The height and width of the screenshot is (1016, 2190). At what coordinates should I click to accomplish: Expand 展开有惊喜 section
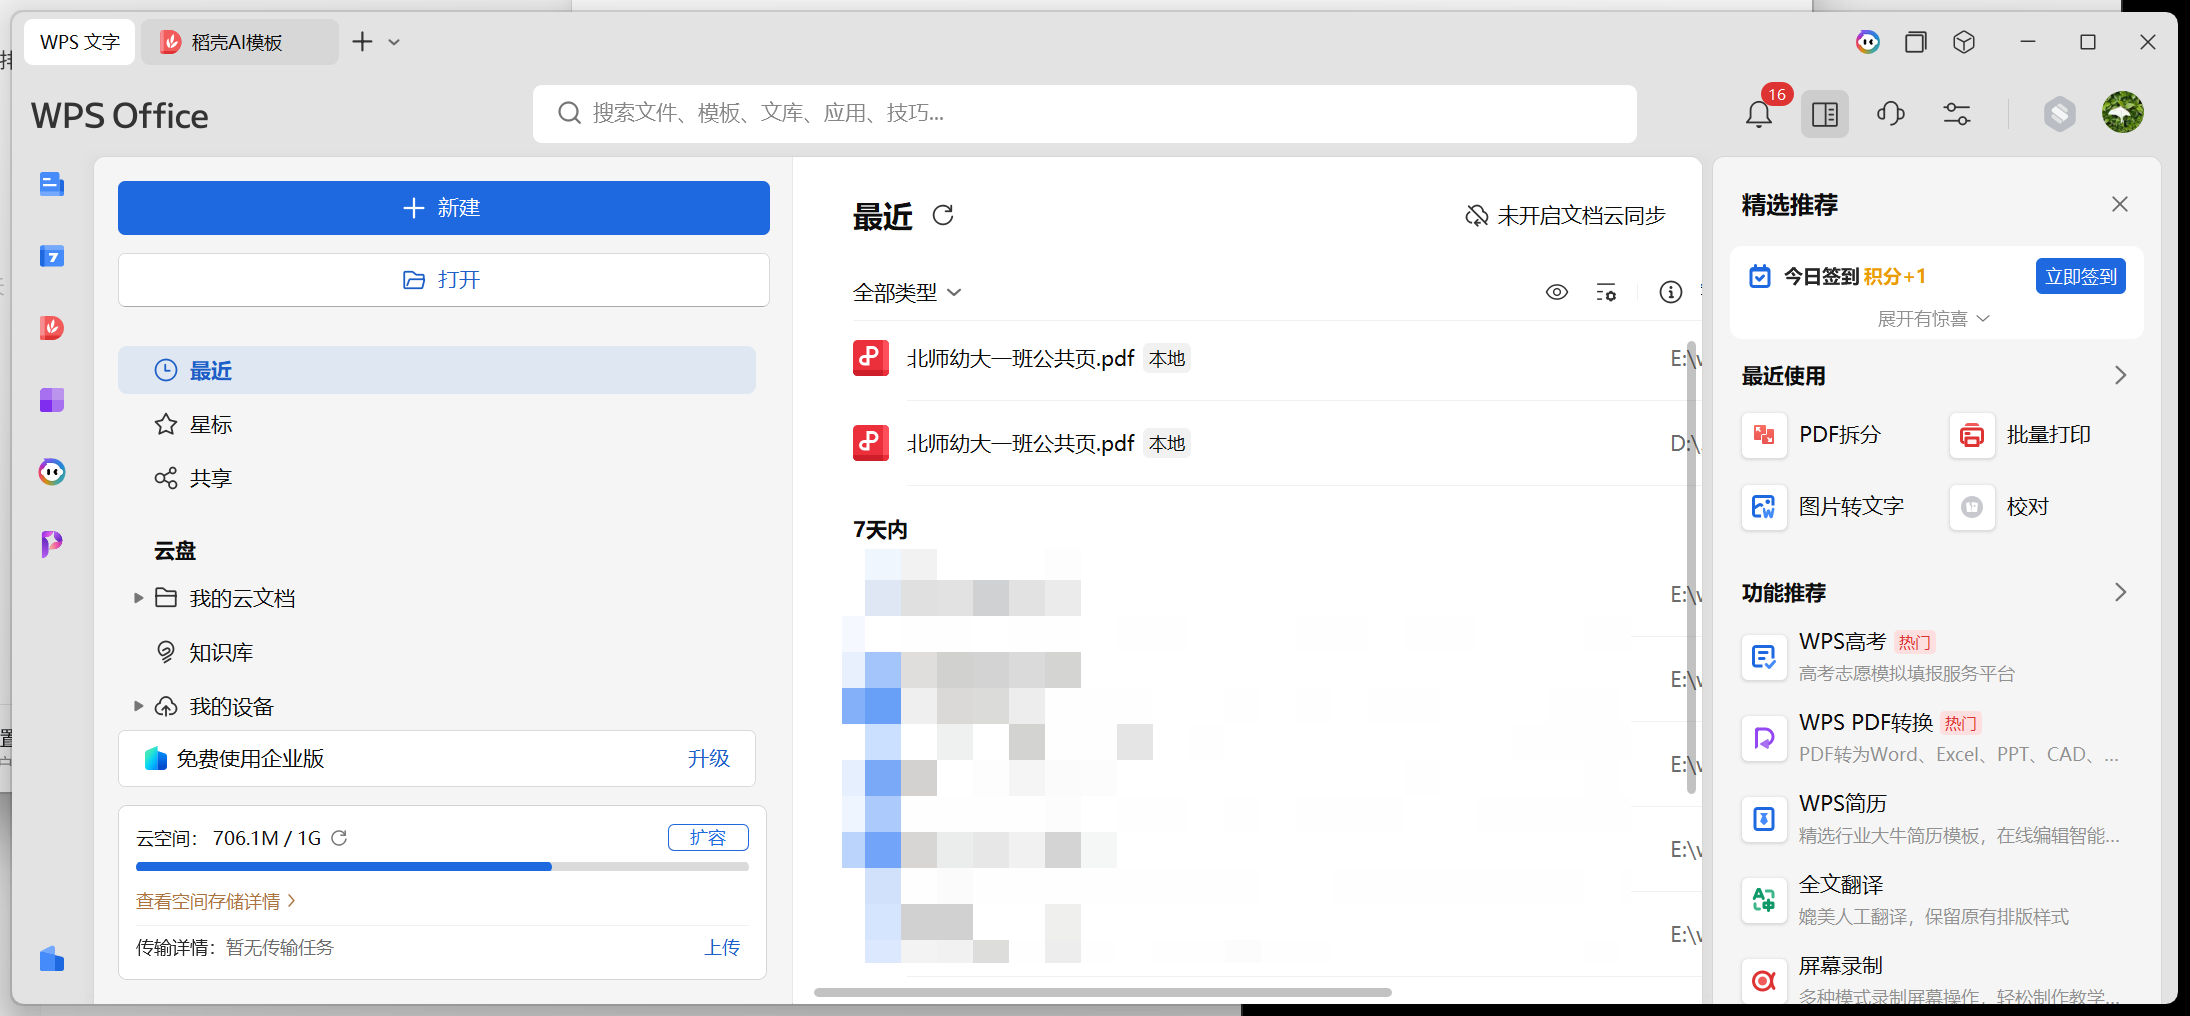point(1934,319)
